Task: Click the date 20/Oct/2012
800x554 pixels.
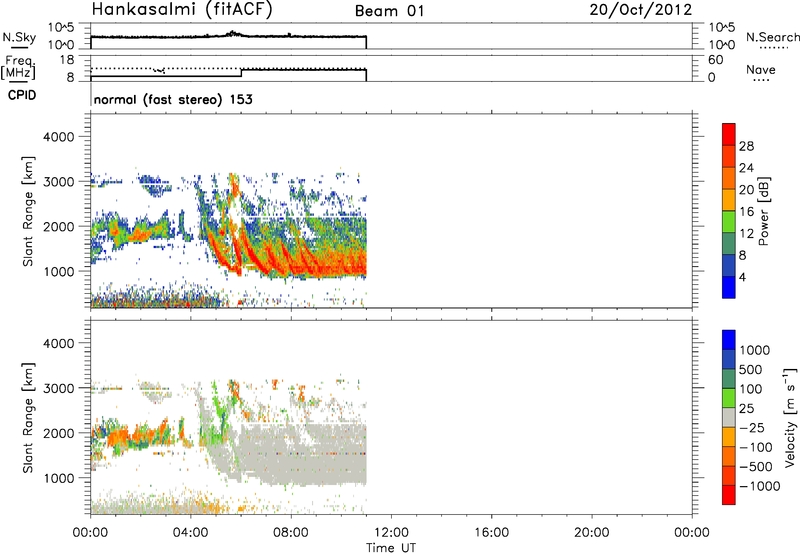Action: click(640, 10)
